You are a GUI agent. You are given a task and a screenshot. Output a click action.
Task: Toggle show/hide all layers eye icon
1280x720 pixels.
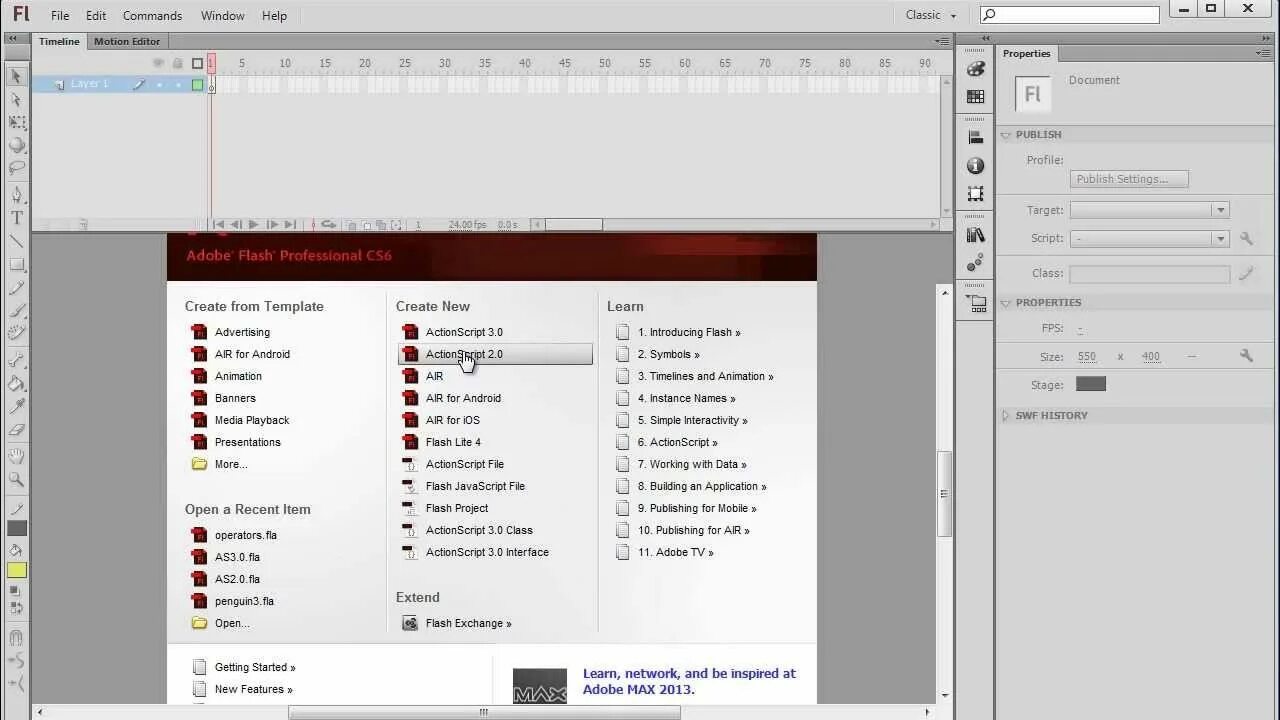[x=158, y=63]
